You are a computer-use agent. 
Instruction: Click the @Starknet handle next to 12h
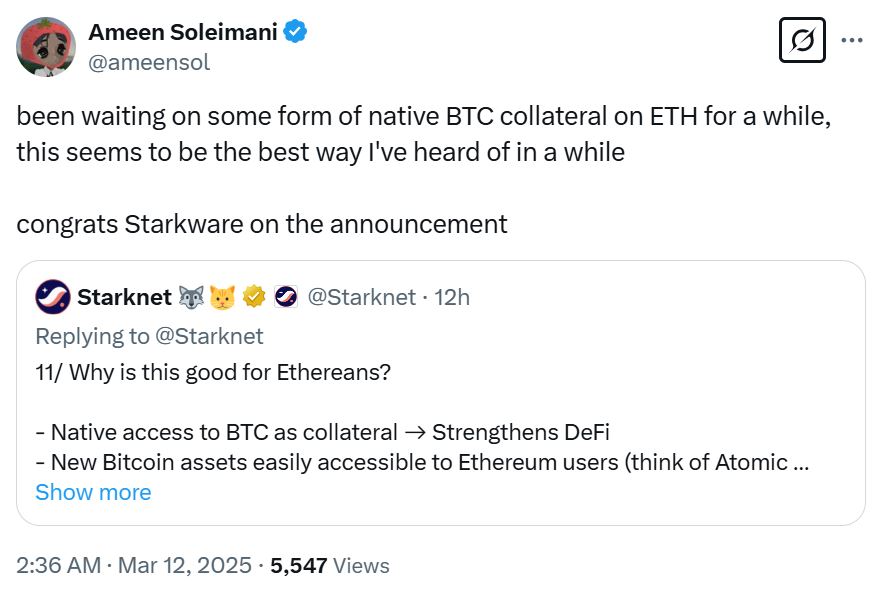coord(361,297)
